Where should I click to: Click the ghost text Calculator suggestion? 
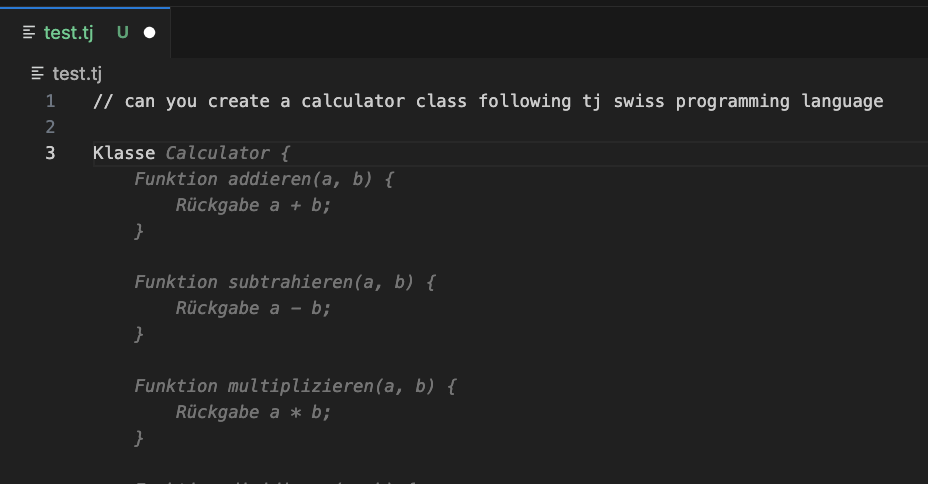pyautogui.click(x=217, y=153)
